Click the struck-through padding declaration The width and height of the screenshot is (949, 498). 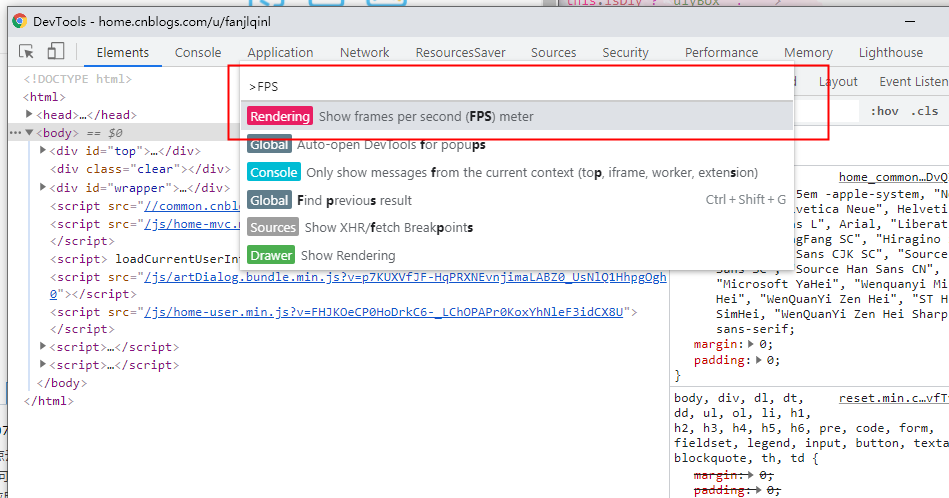pos(737,491)
